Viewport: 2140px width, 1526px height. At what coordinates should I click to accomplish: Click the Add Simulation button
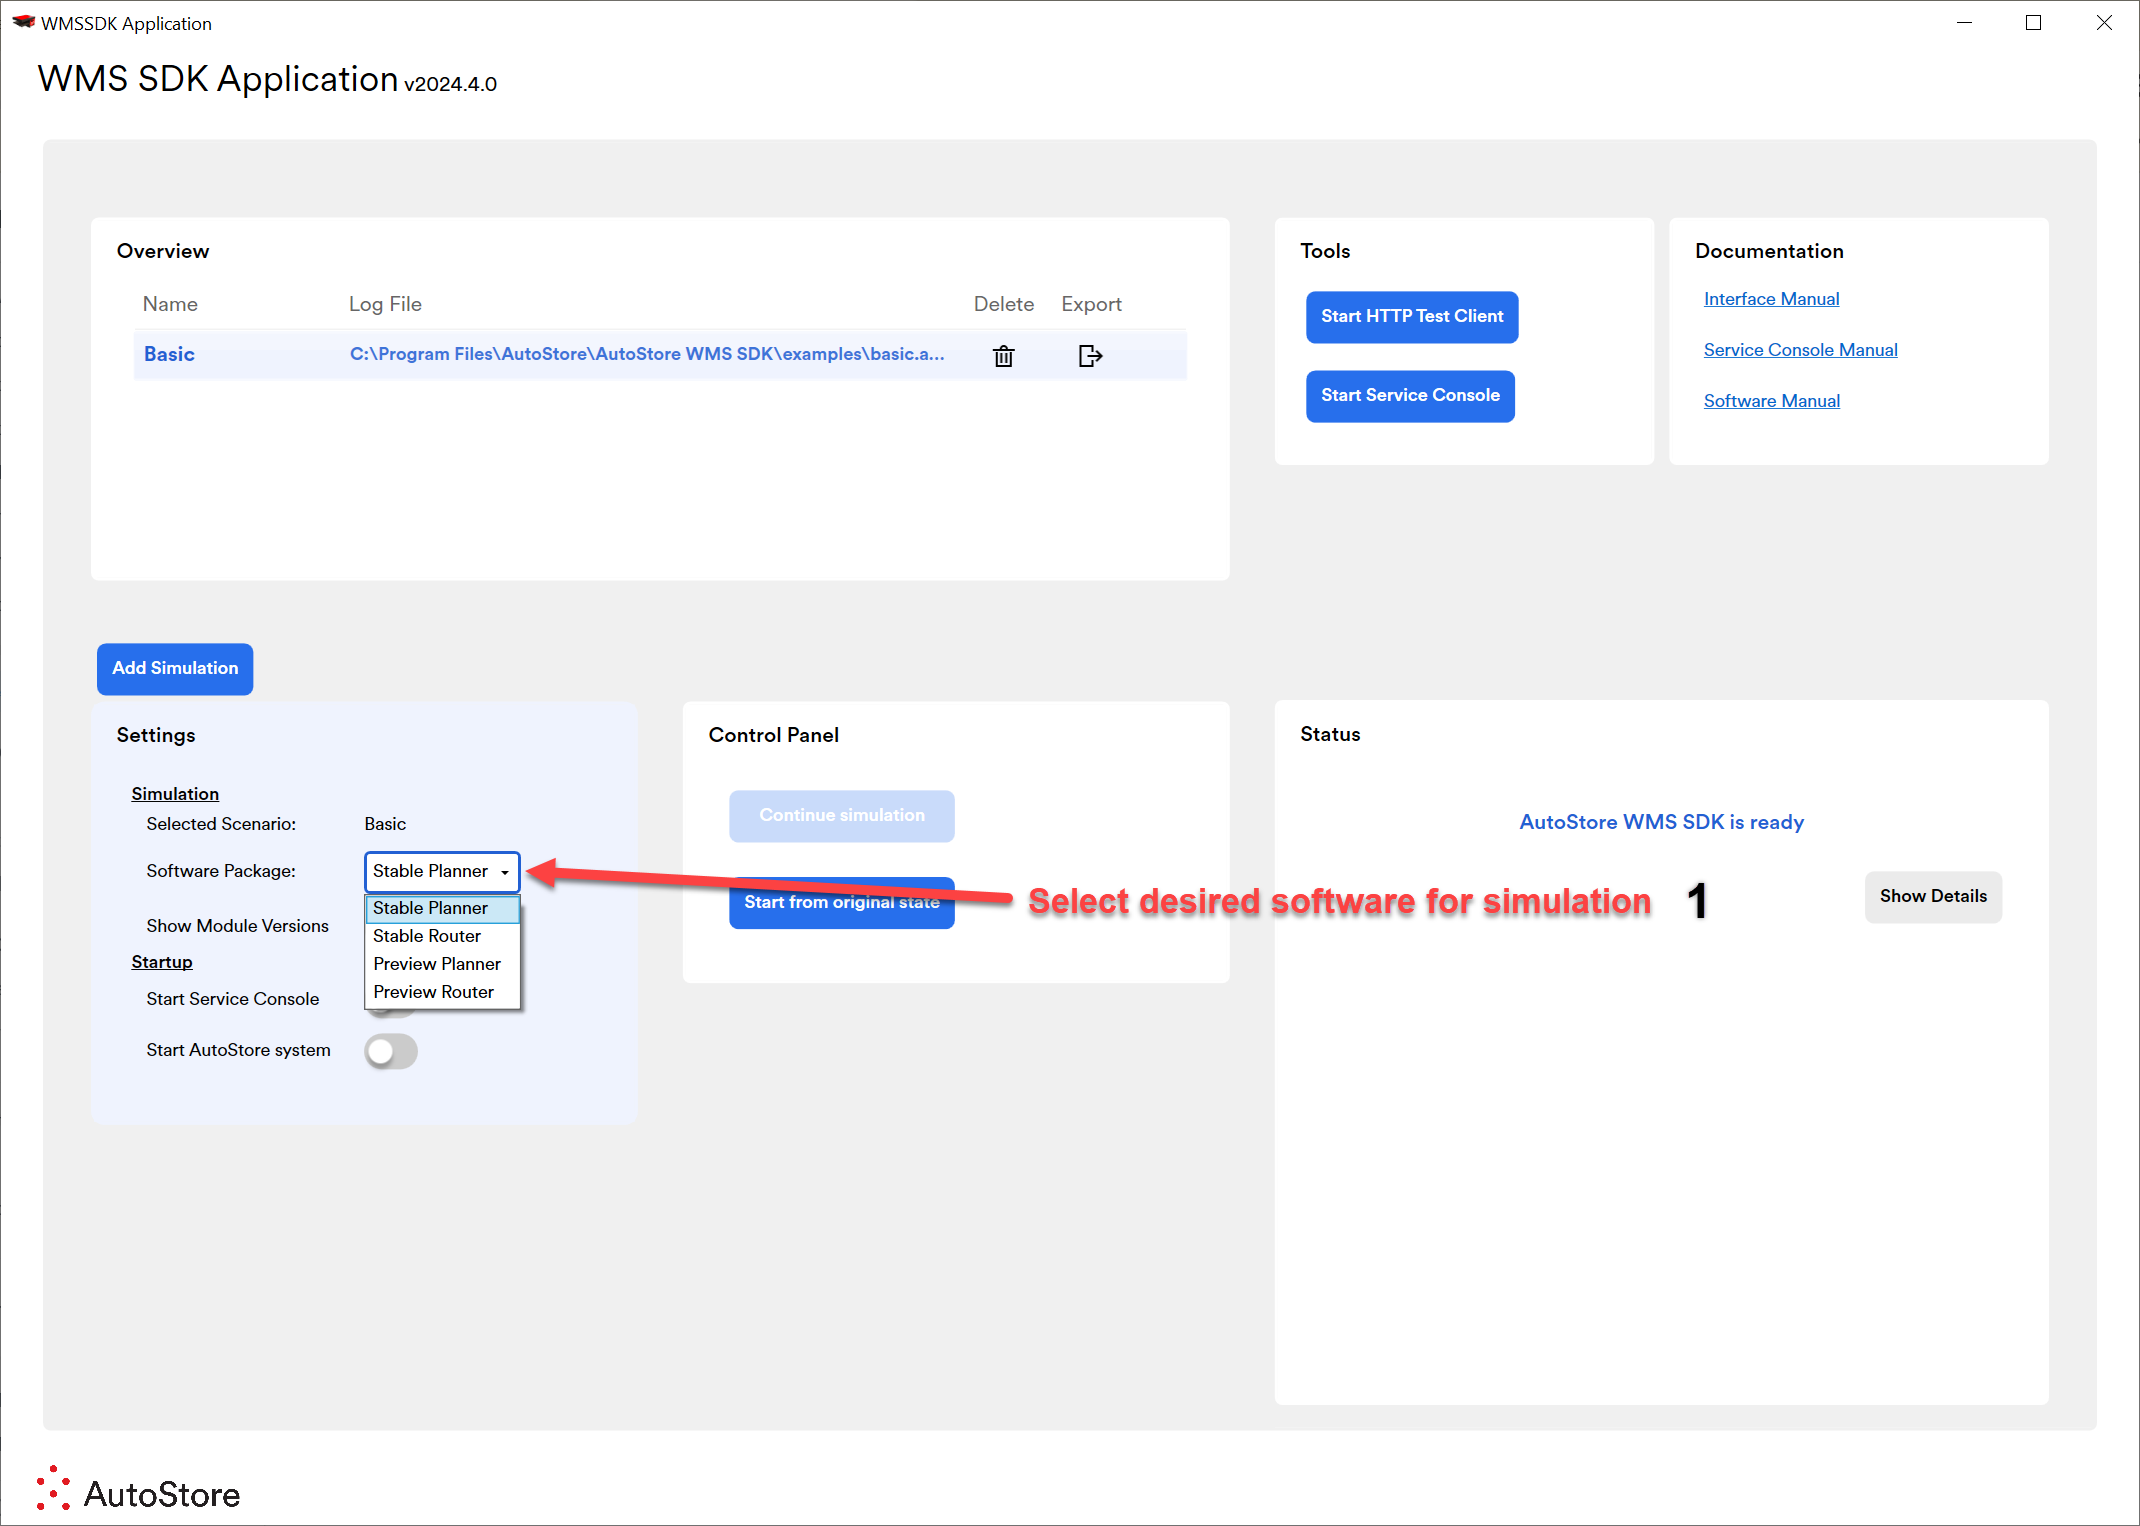175,669
